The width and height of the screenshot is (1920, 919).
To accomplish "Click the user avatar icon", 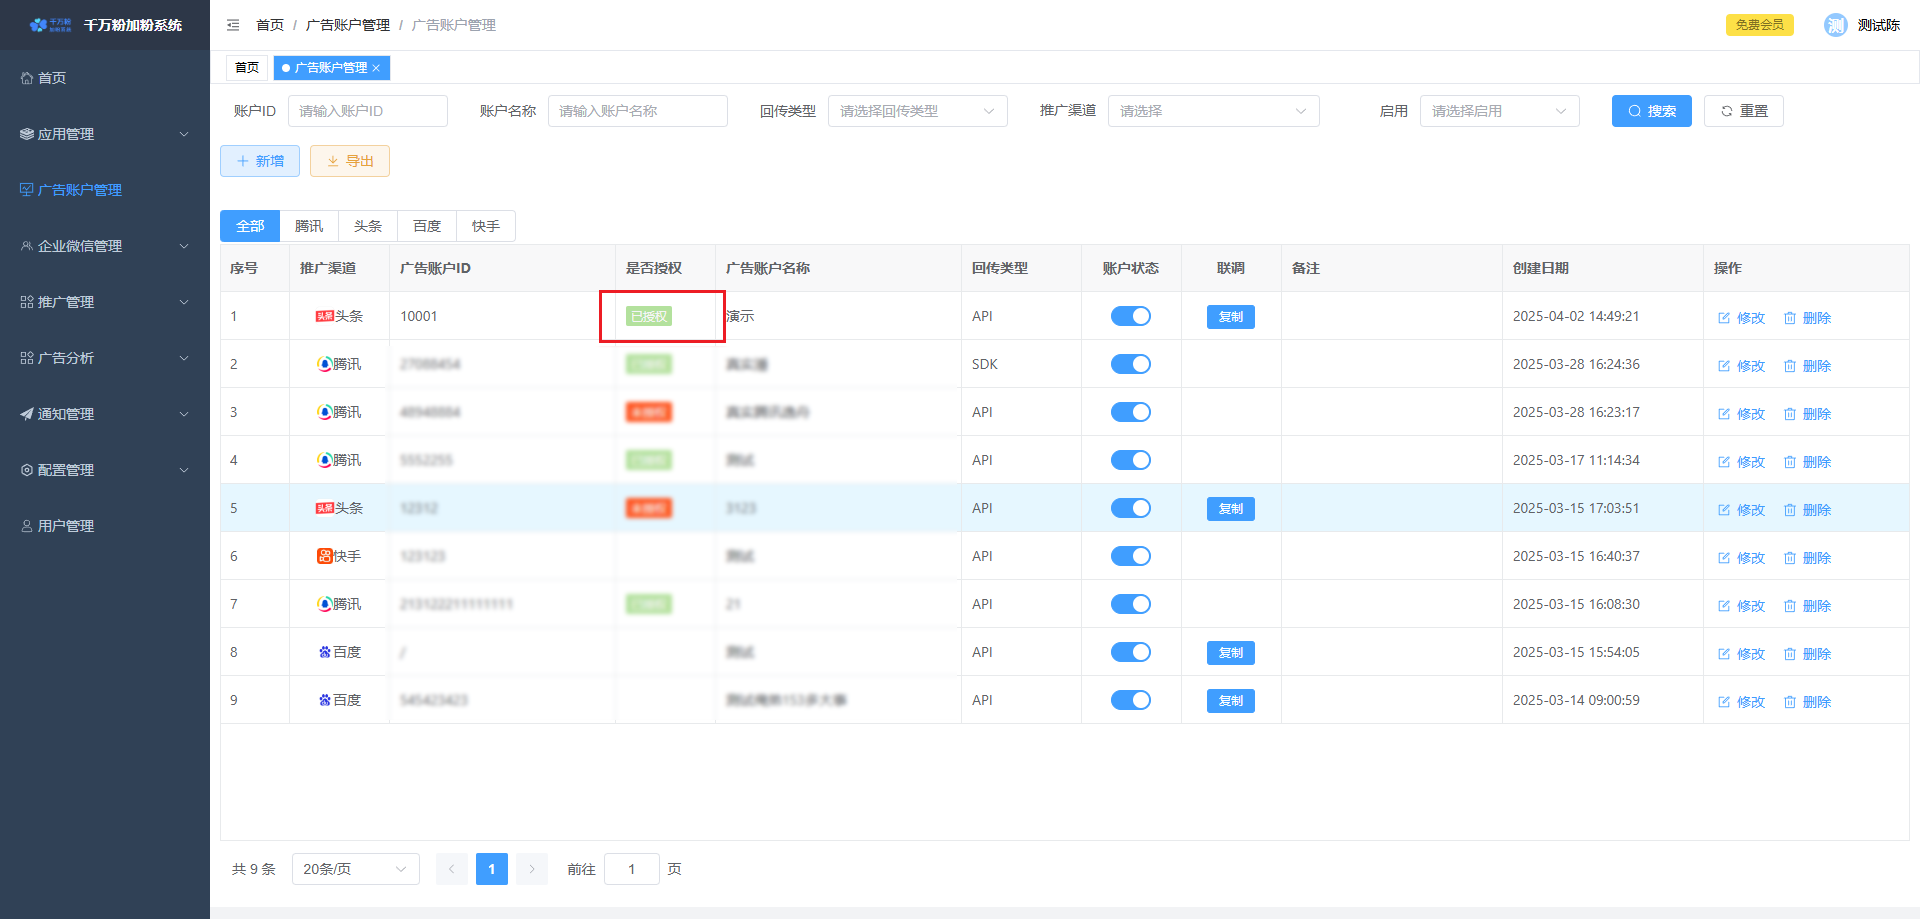I will point(1835,25).
